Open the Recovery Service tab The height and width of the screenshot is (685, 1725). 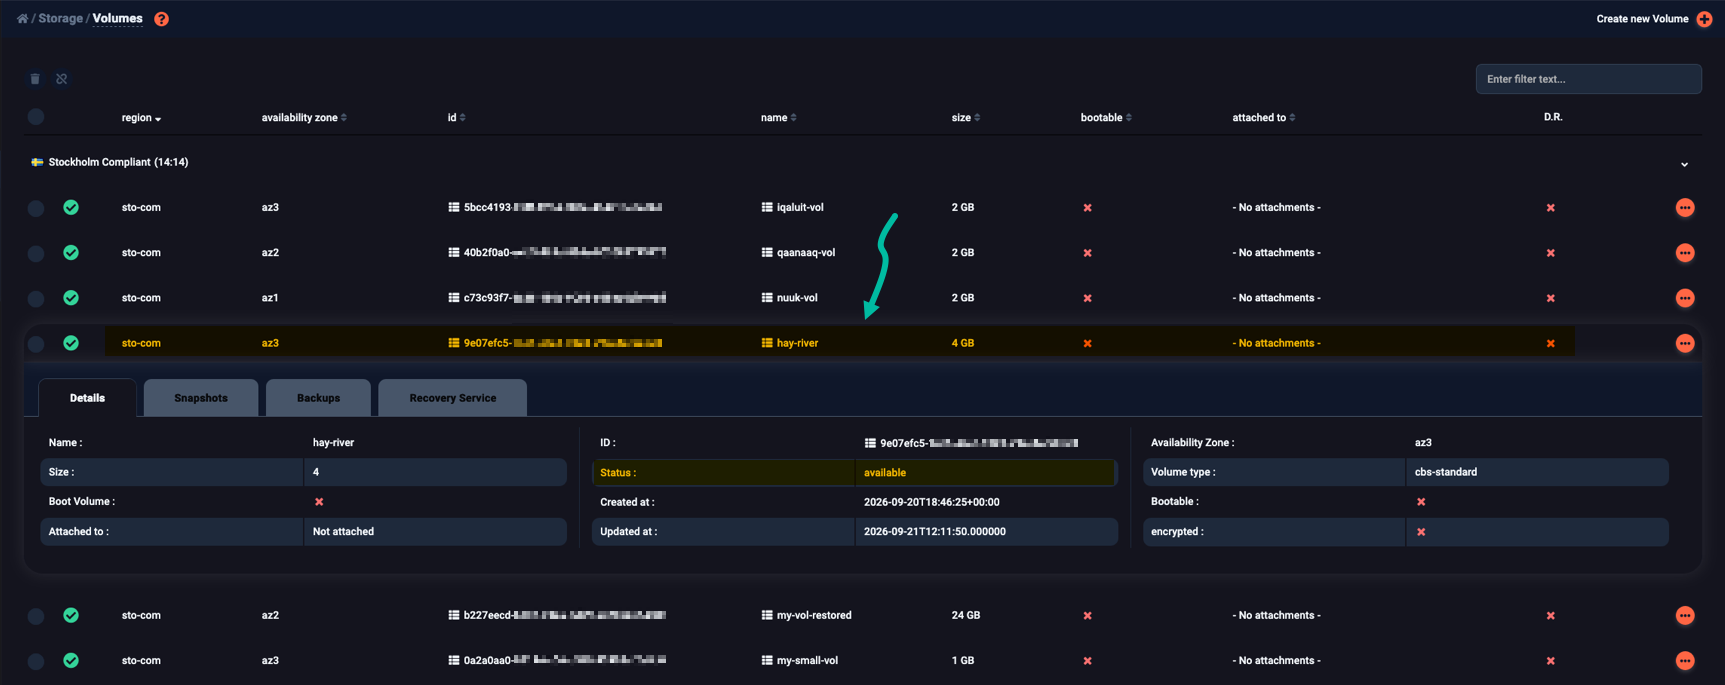pos(452,398)
